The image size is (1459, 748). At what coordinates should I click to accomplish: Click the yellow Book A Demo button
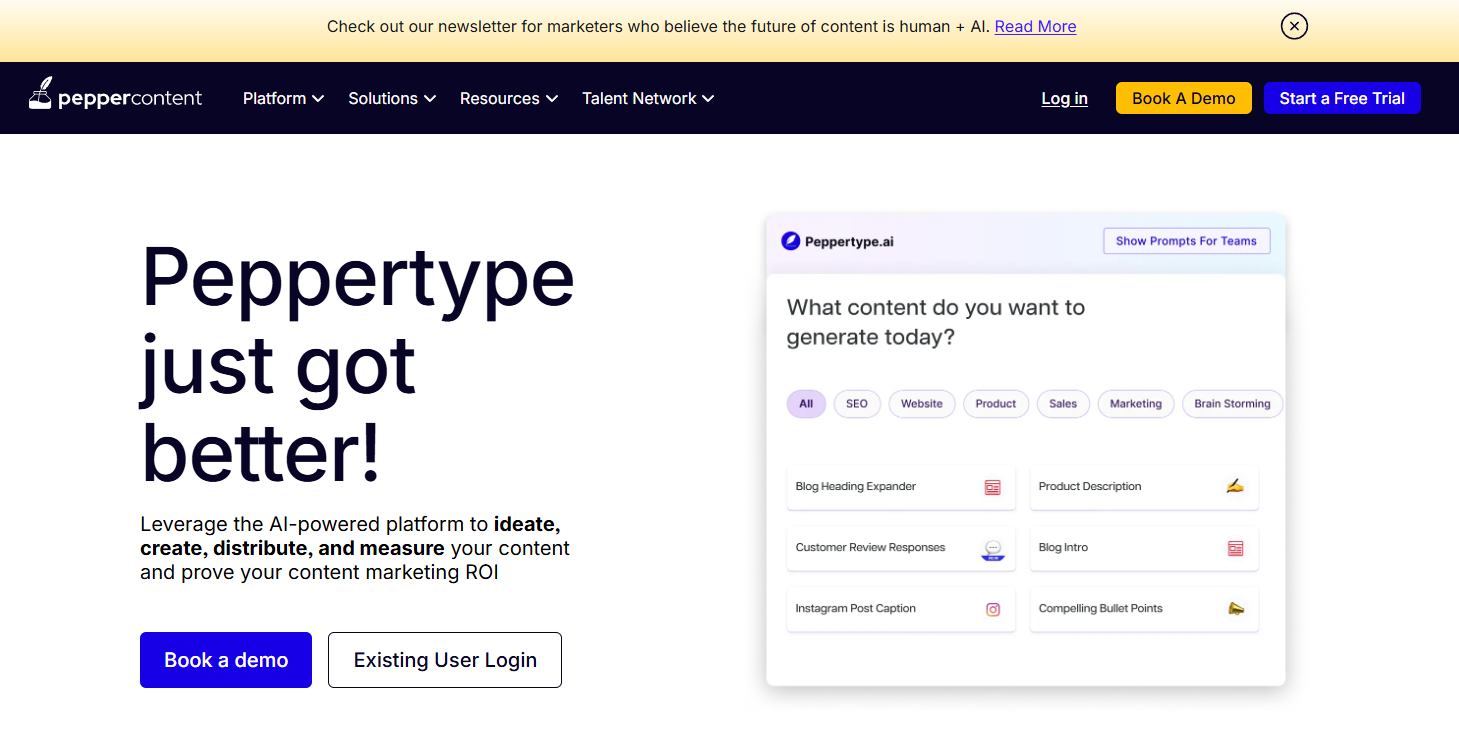point(1183,98)
